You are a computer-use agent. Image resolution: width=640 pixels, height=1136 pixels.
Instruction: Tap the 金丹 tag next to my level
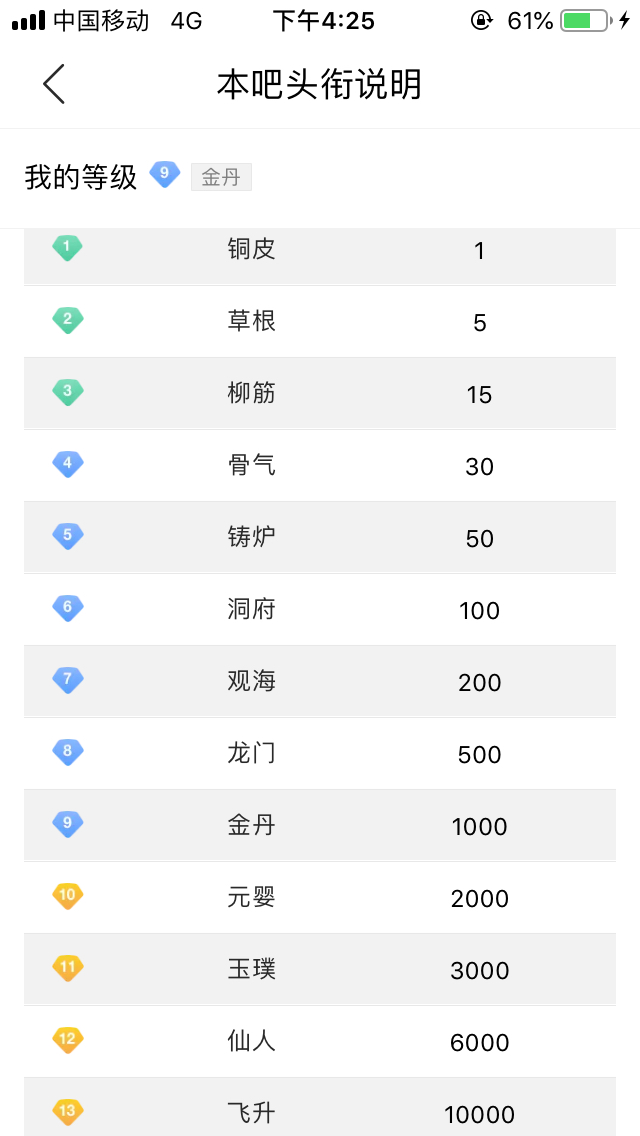[x=221, y=178]
